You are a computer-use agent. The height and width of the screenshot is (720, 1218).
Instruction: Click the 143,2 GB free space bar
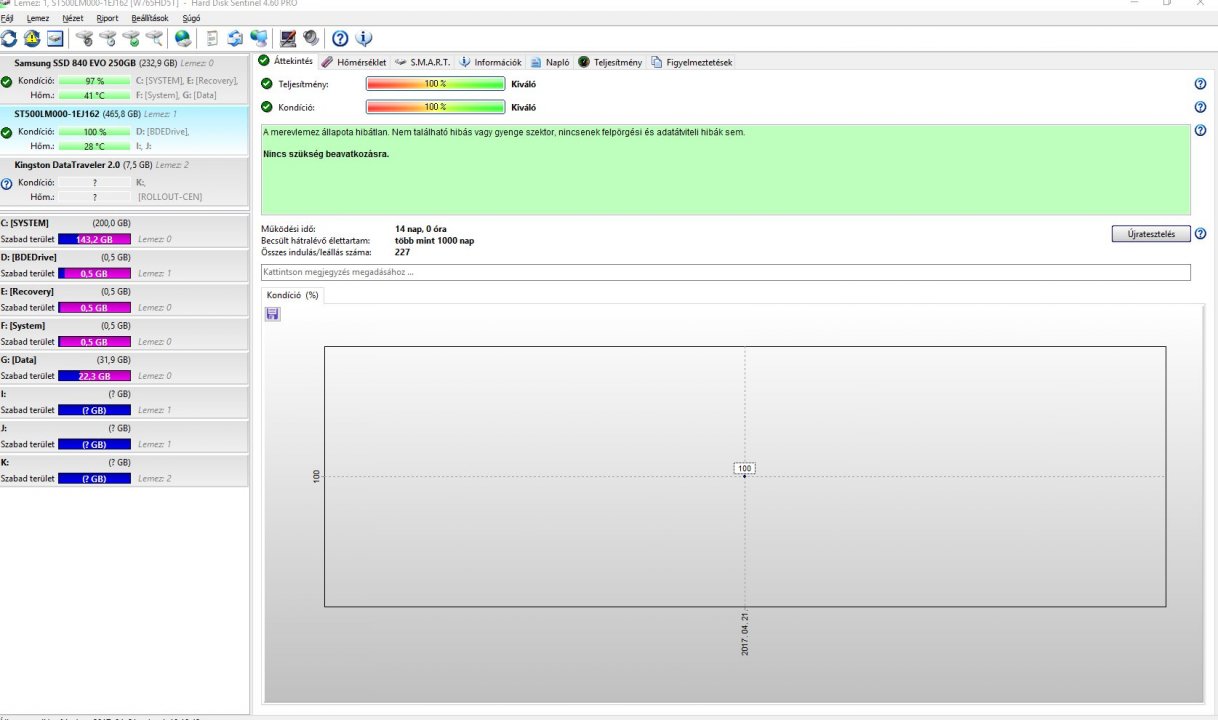(x=94, y=240)
